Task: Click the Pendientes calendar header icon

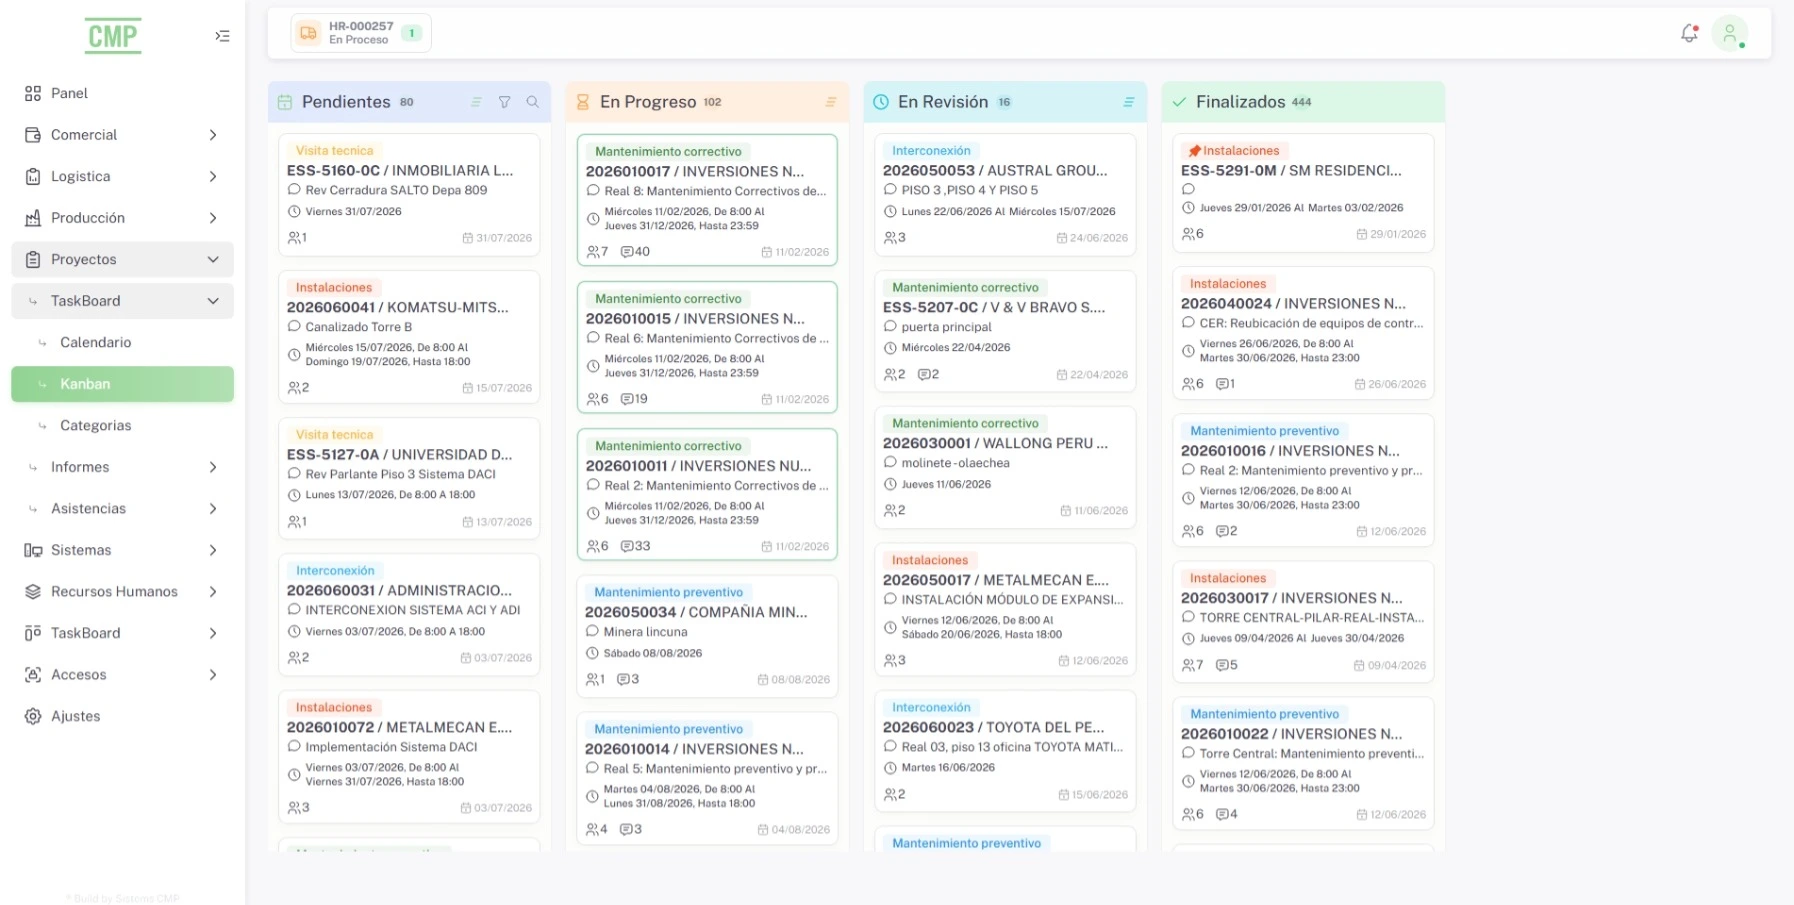Action: [x=285, y=102]
